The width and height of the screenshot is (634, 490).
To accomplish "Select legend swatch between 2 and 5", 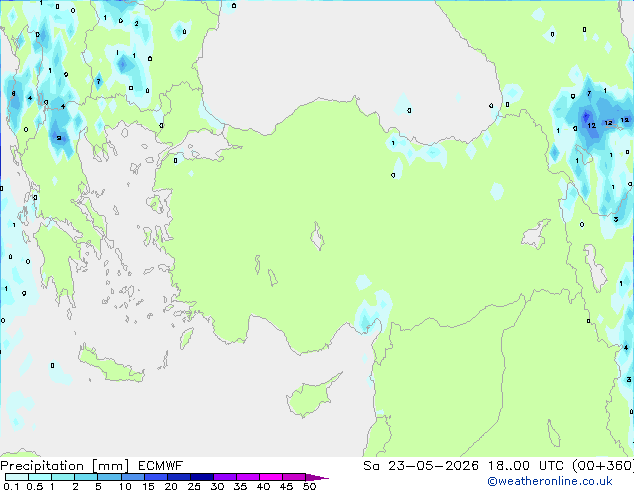I will (86, 477).
